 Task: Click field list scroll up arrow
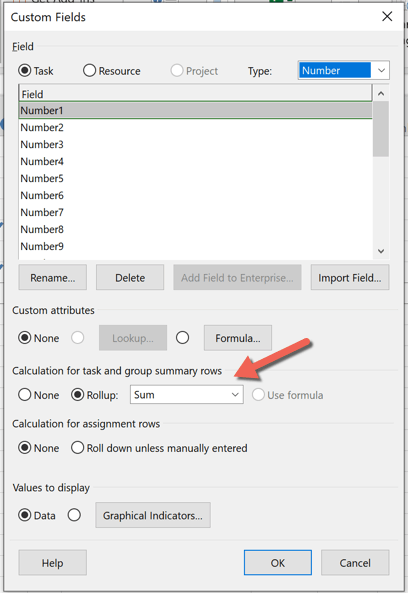pyautogui.click(x=381, y=93)
